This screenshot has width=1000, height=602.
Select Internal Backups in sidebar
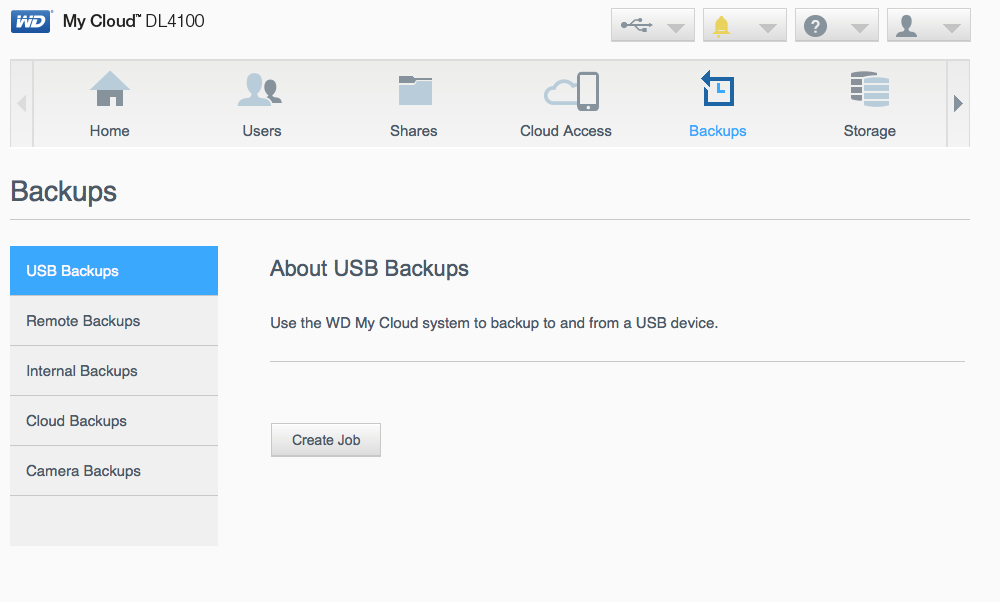point(114,371)
